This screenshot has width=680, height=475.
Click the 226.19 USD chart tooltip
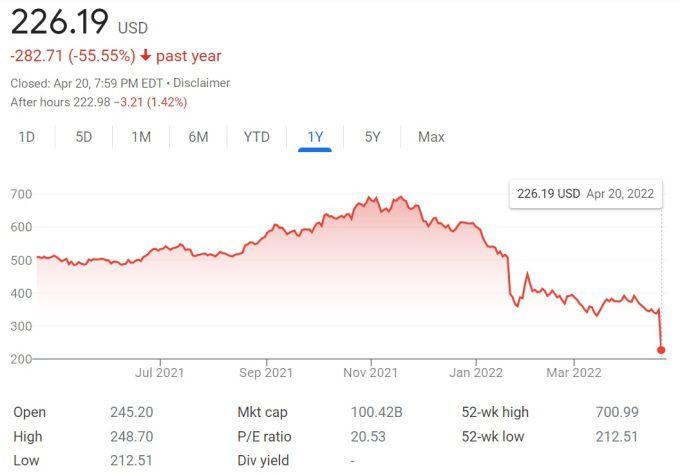click(x=583, y=194)
